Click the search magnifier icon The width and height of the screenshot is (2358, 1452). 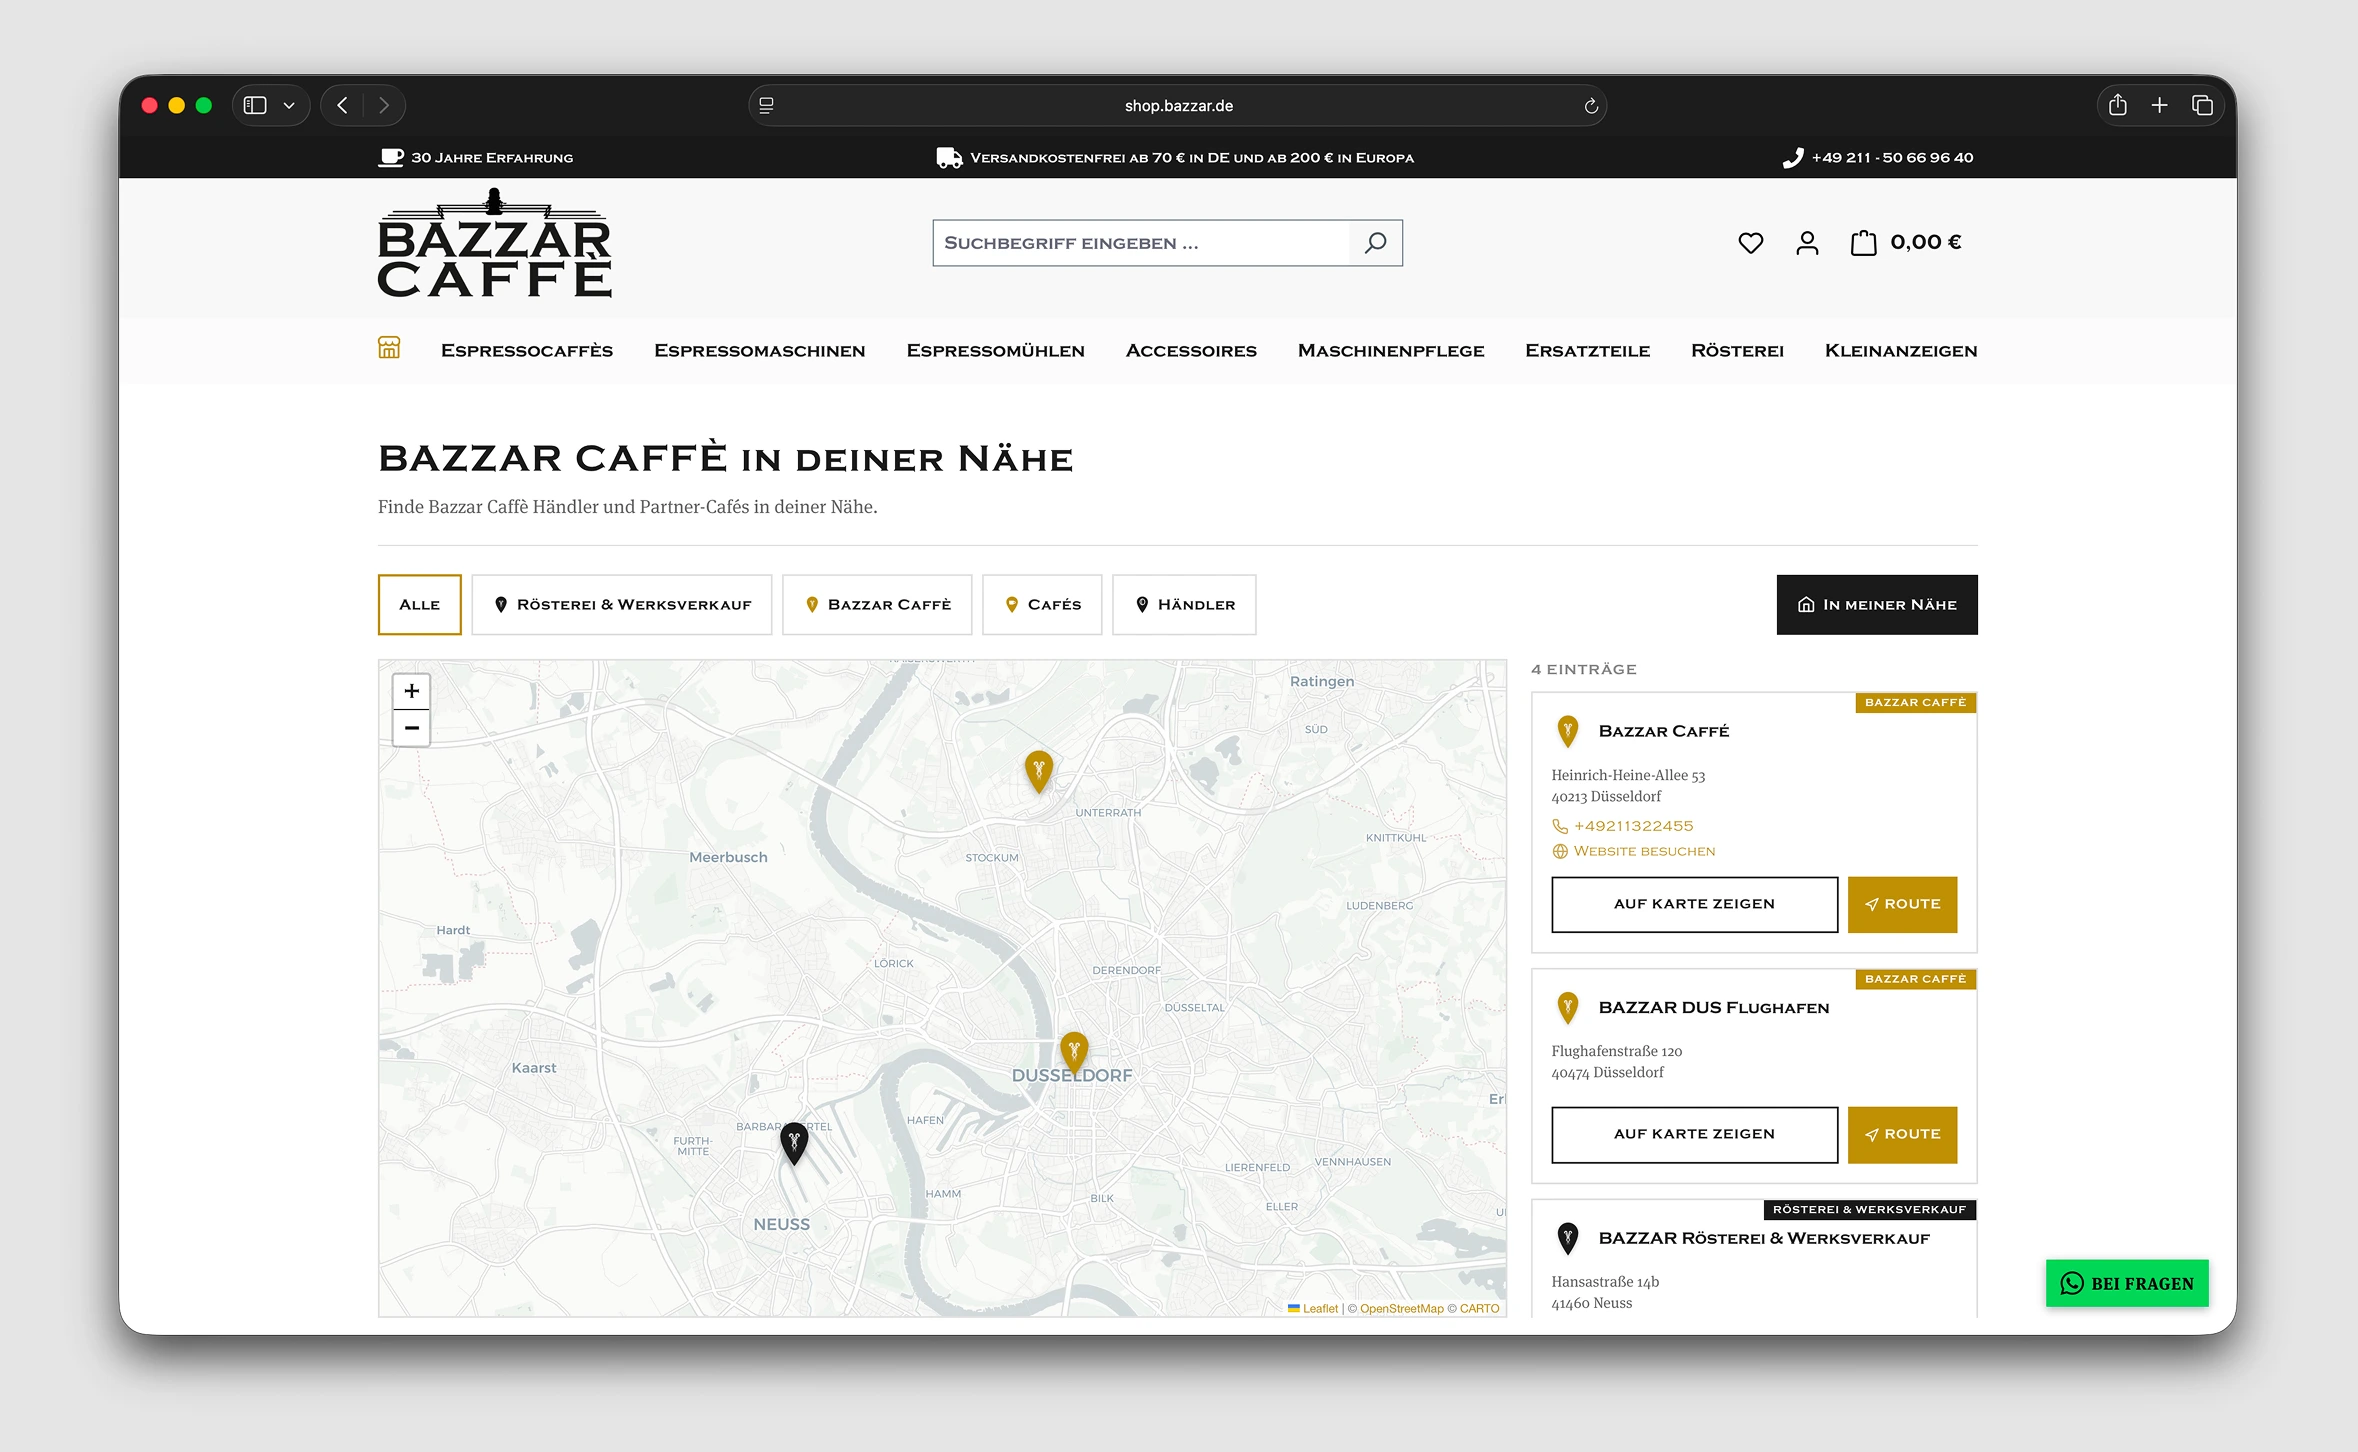[1375, 243]
